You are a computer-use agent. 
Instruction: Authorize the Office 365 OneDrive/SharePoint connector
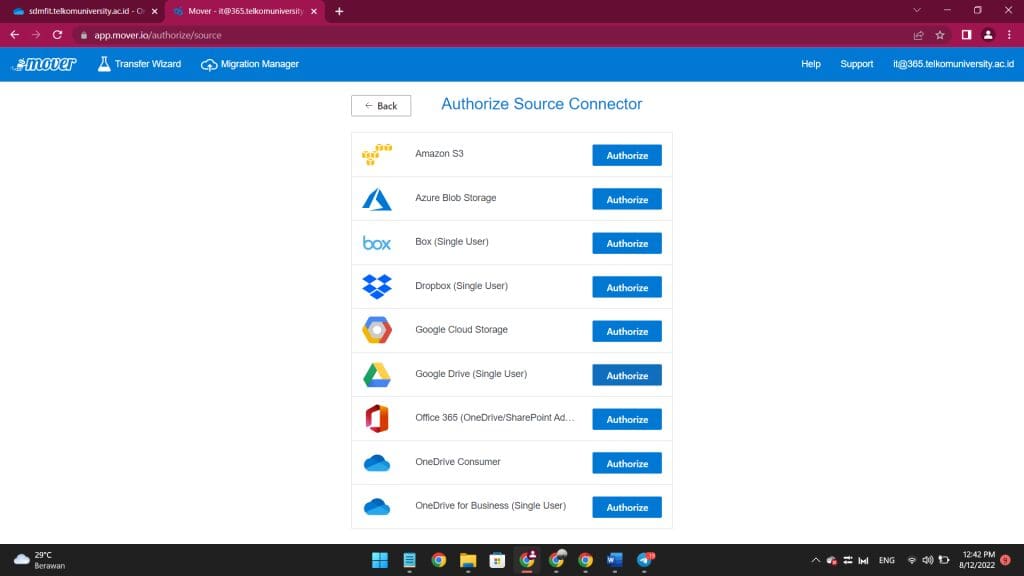tap(627, 419)
